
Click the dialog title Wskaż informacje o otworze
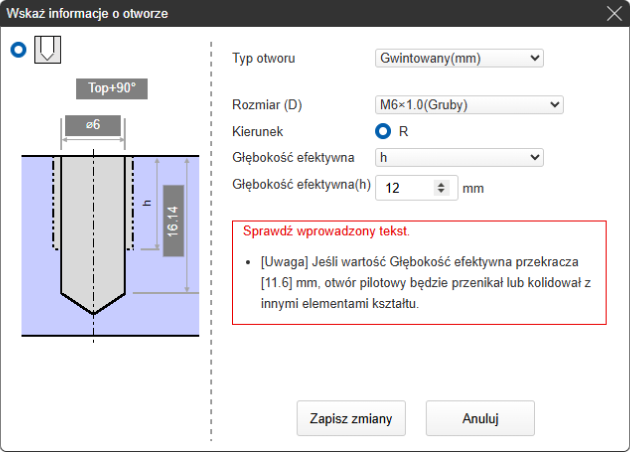(x=88, y=14)
